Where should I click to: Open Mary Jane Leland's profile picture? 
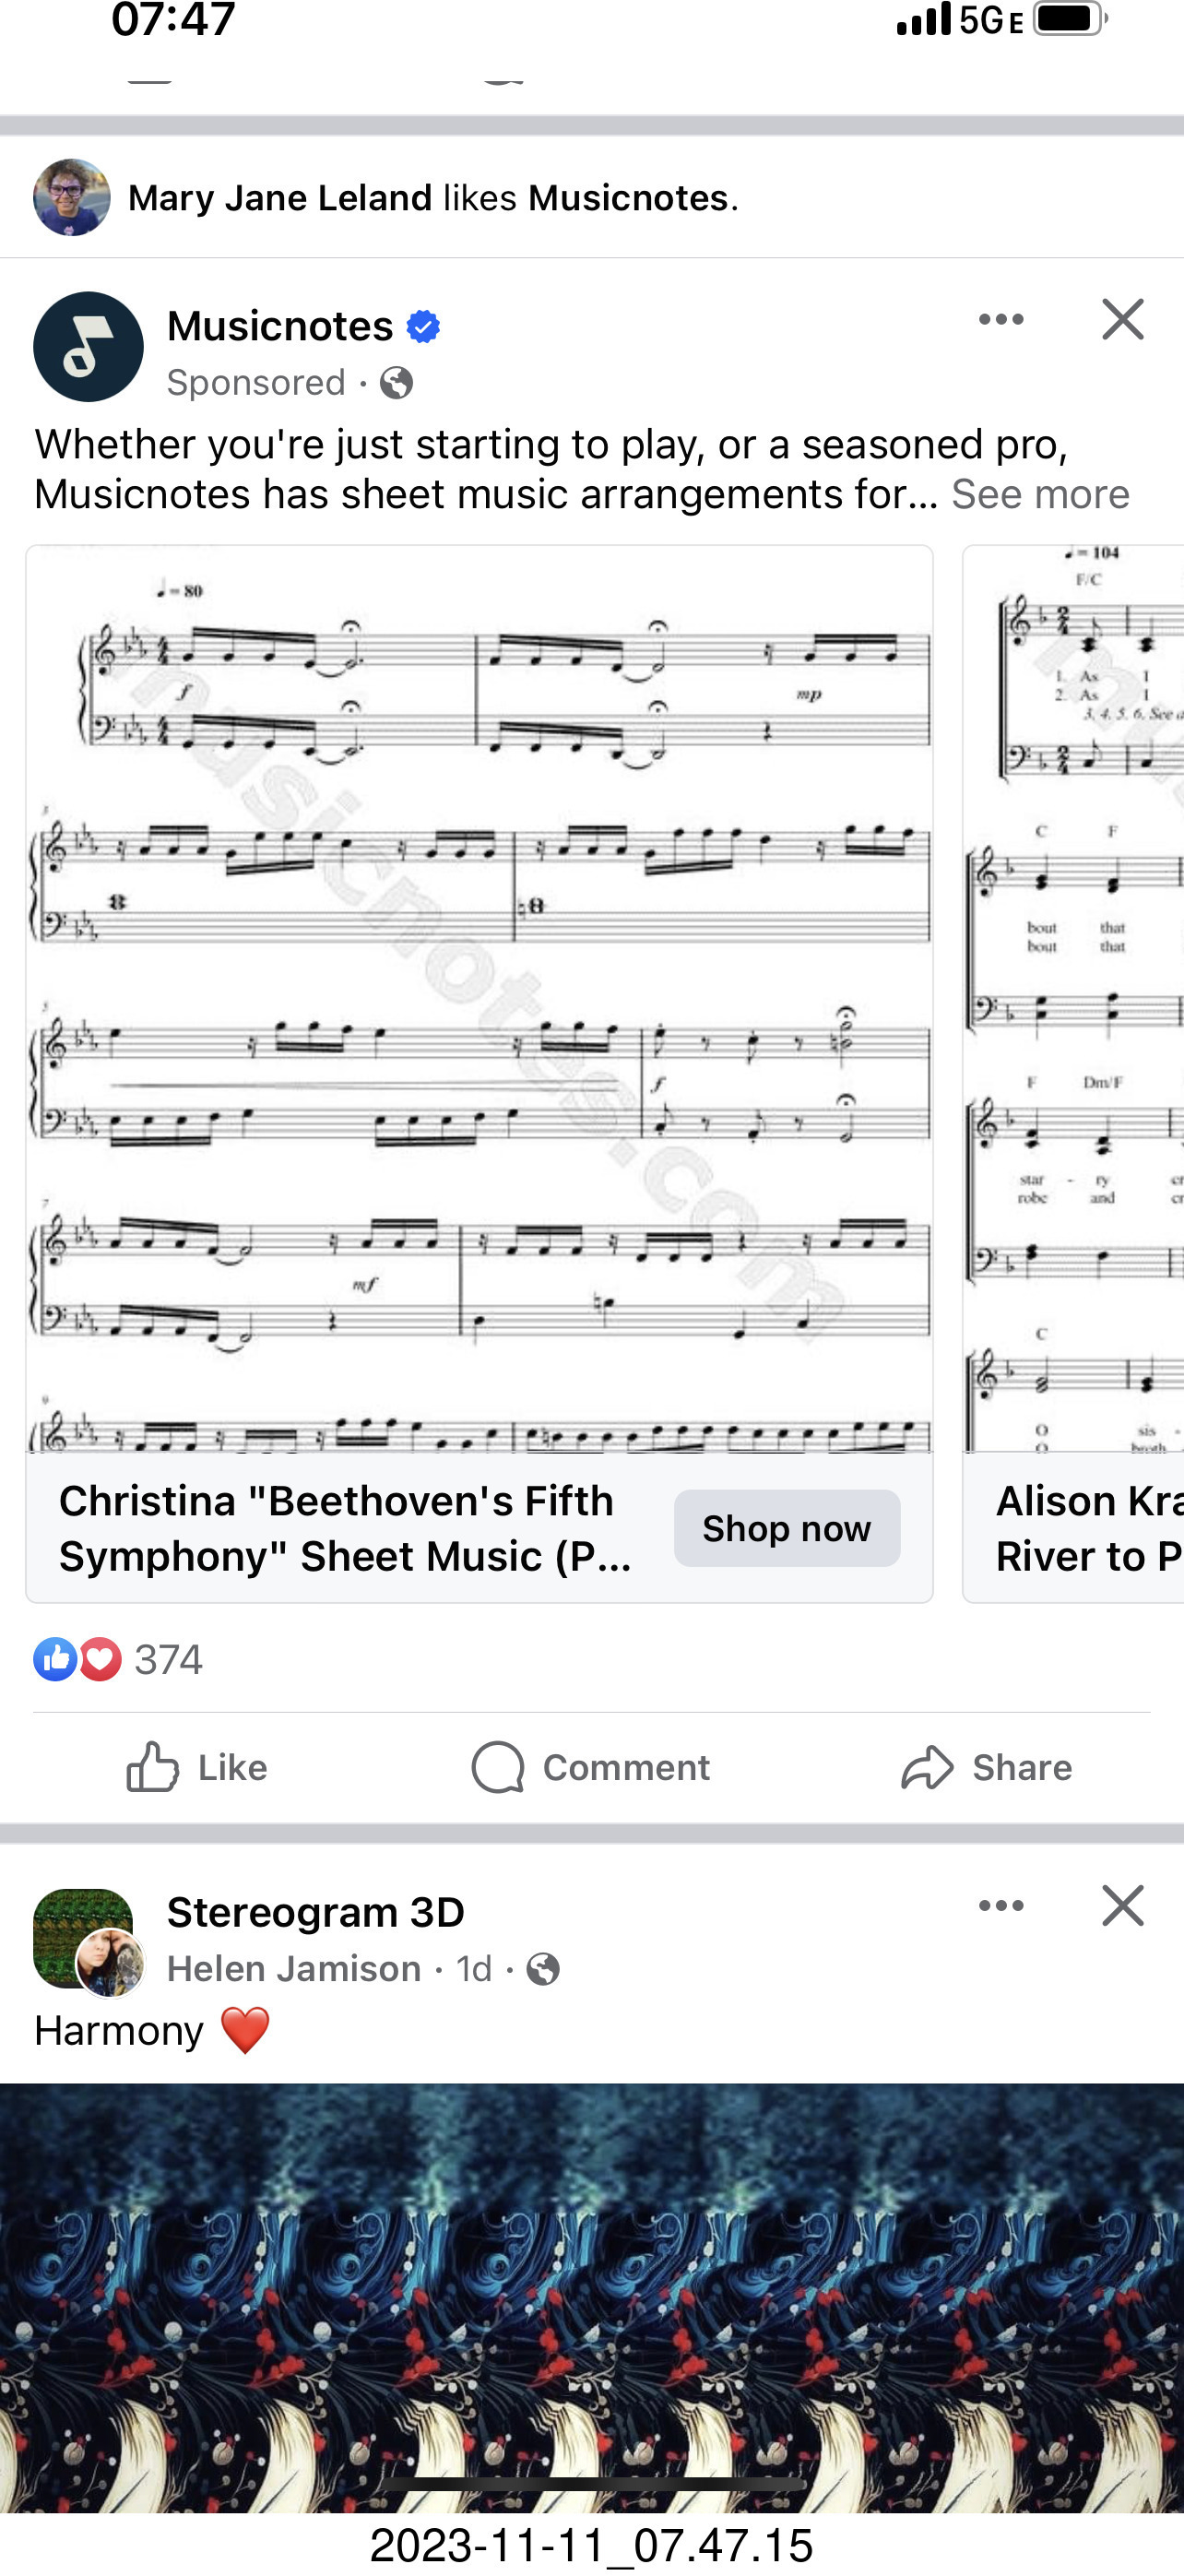pyautogui.click(x=72, y=197)
